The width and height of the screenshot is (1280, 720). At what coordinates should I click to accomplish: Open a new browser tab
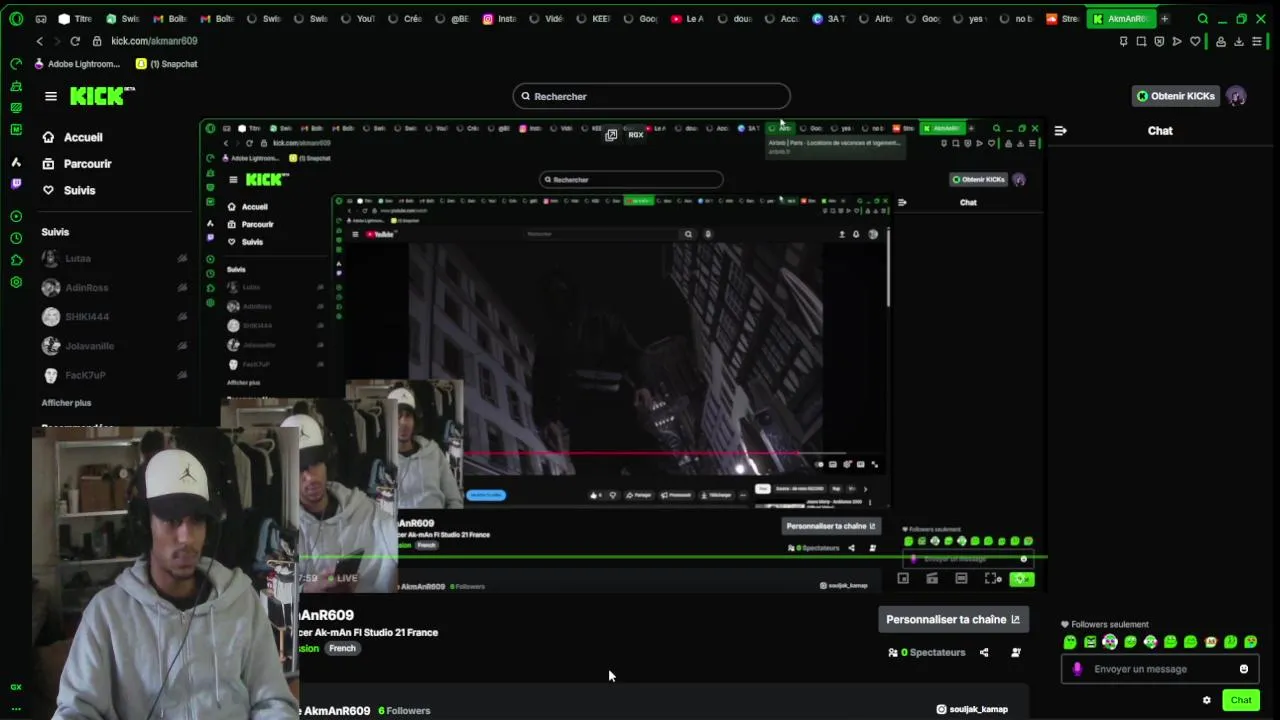[x=1164, y=18]
